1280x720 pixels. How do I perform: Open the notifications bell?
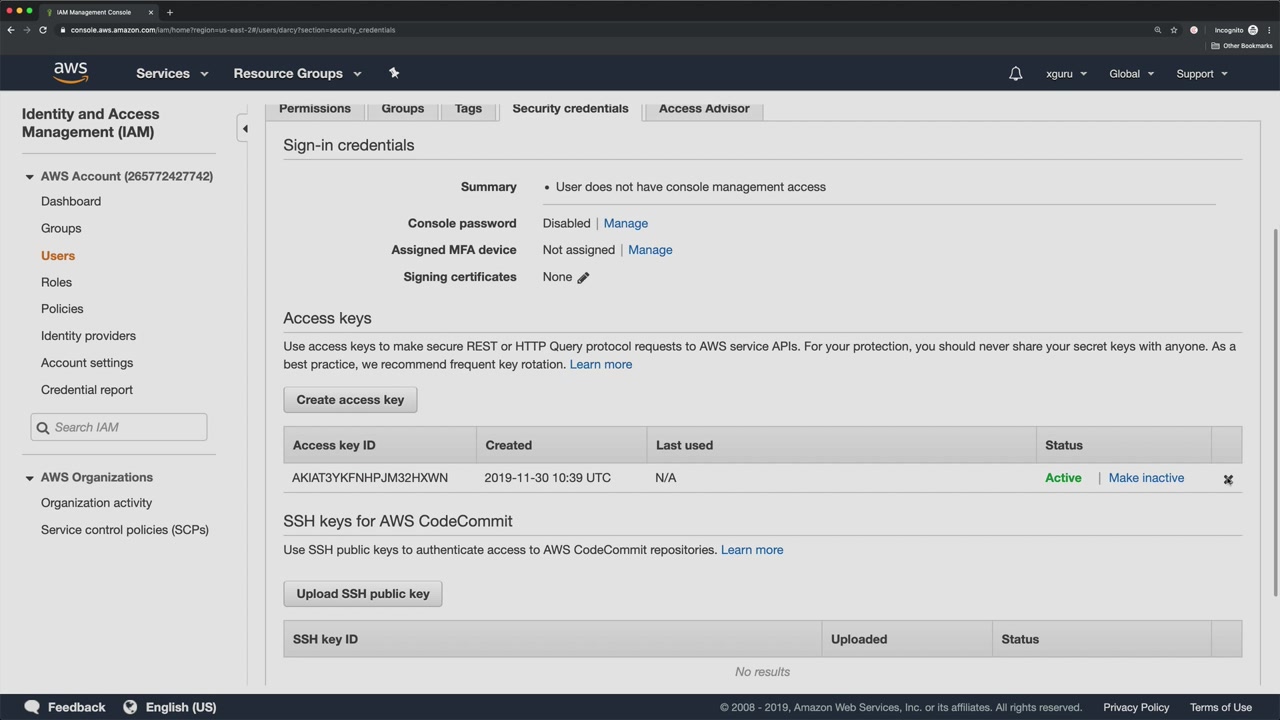coord(1015,74)
